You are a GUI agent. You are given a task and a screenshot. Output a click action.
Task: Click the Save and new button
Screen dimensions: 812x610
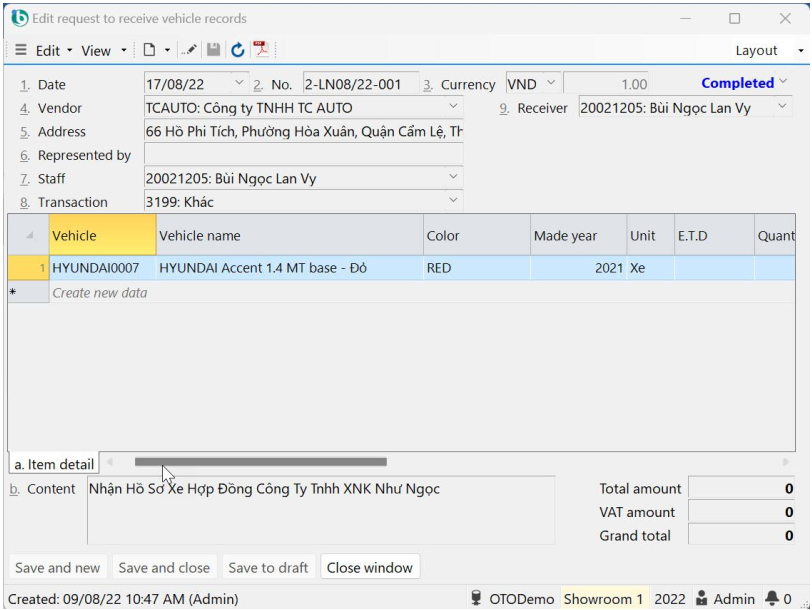click(57, 567)
